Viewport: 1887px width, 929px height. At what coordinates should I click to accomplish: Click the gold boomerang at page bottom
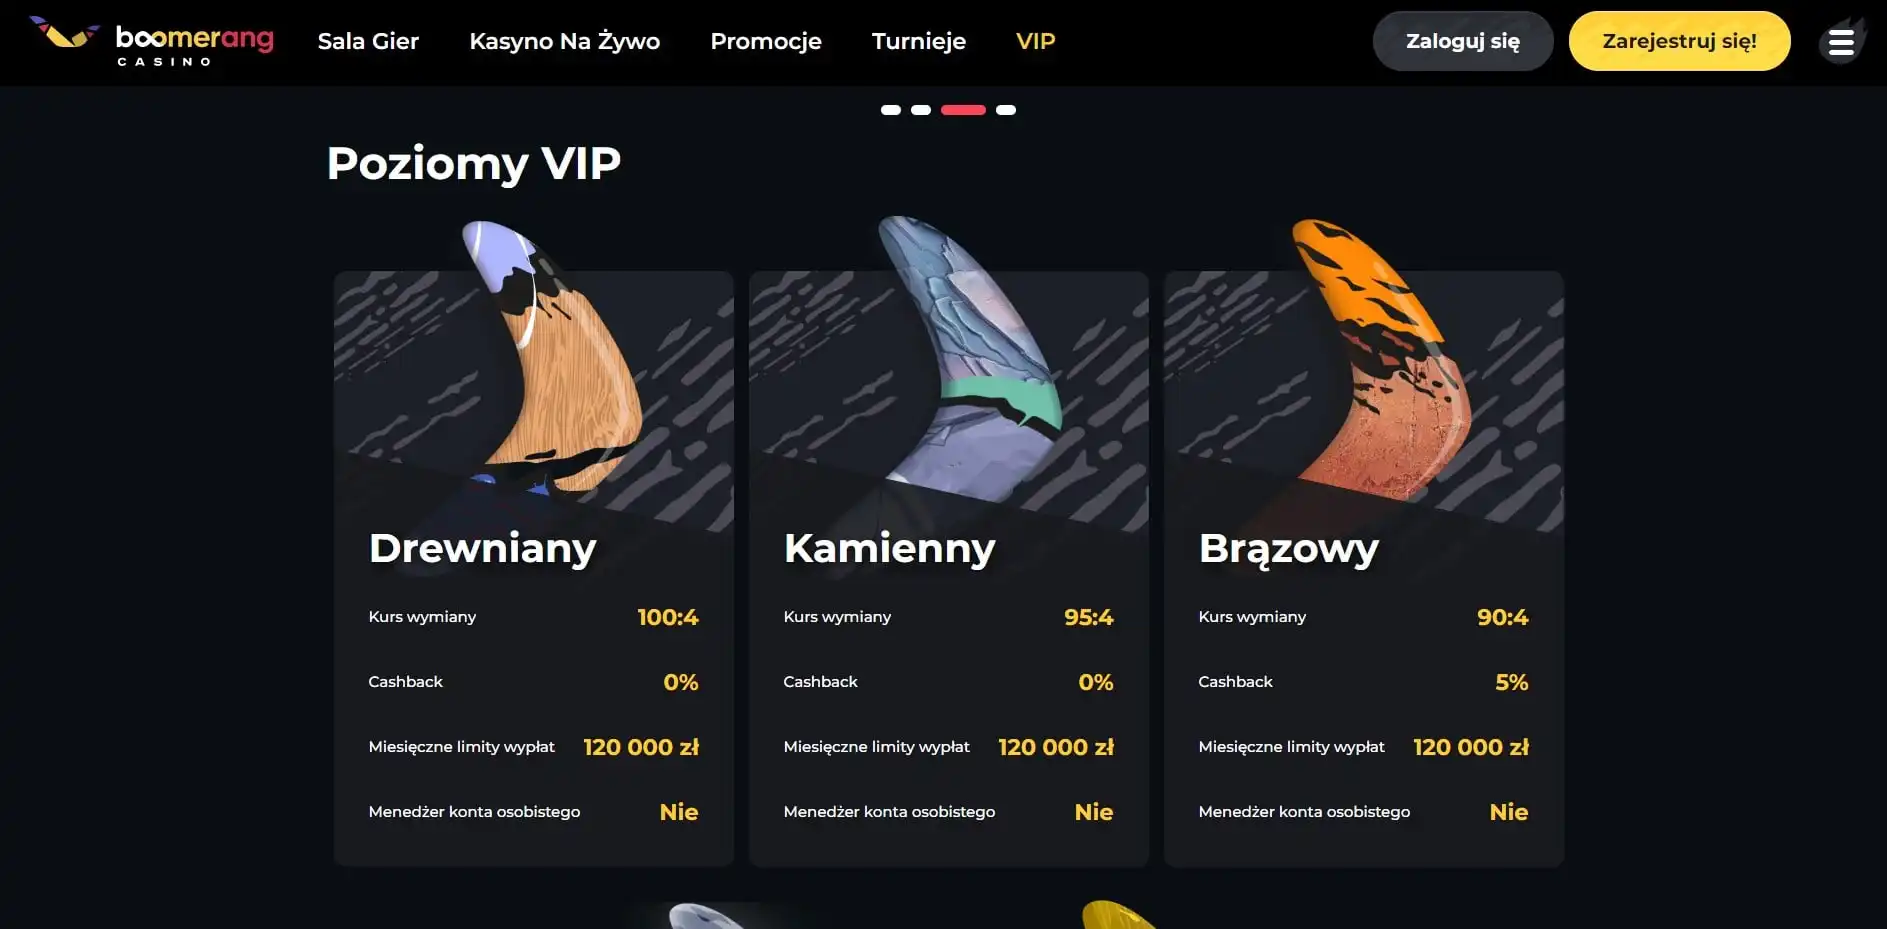1120,915
